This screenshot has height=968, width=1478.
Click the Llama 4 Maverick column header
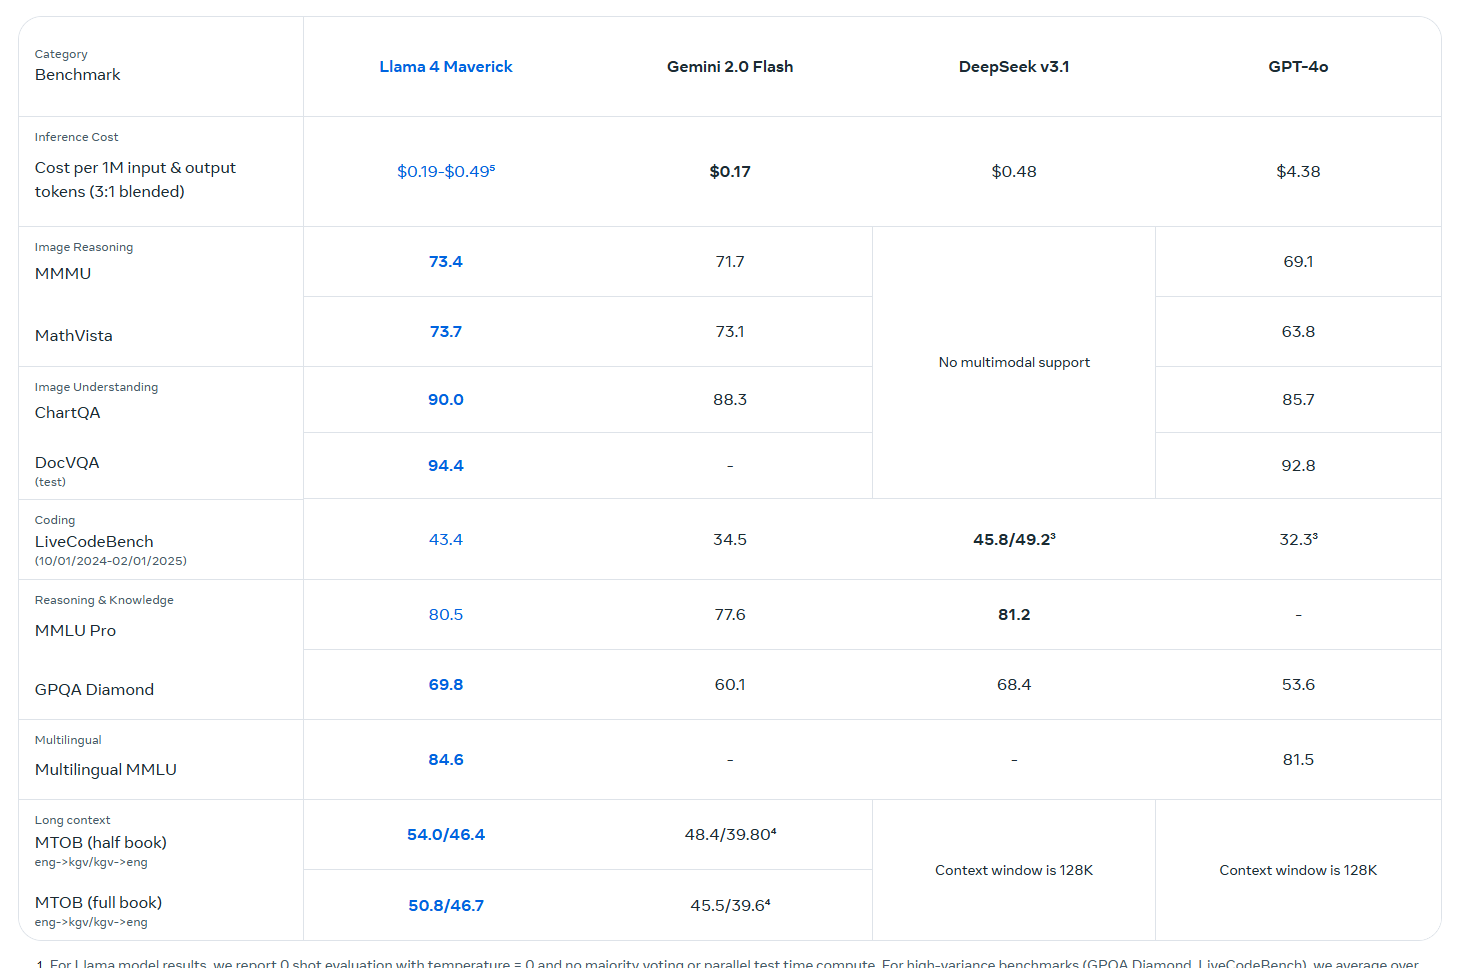pos(445,67)
